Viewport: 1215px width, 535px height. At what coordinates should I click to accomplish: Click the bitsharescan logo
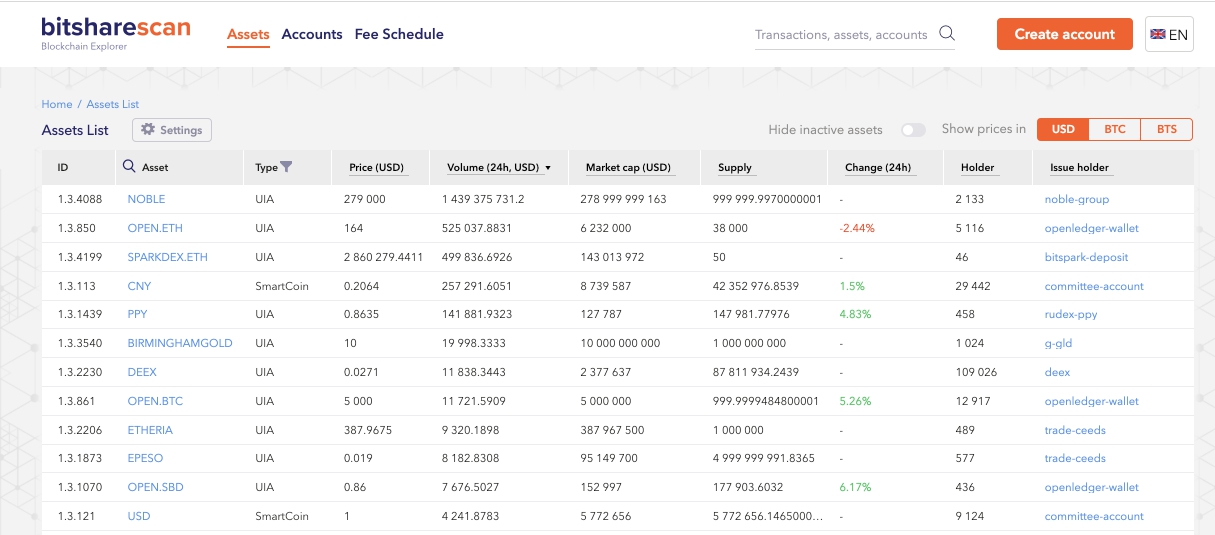pyautogui.click(x=116, y=33)
